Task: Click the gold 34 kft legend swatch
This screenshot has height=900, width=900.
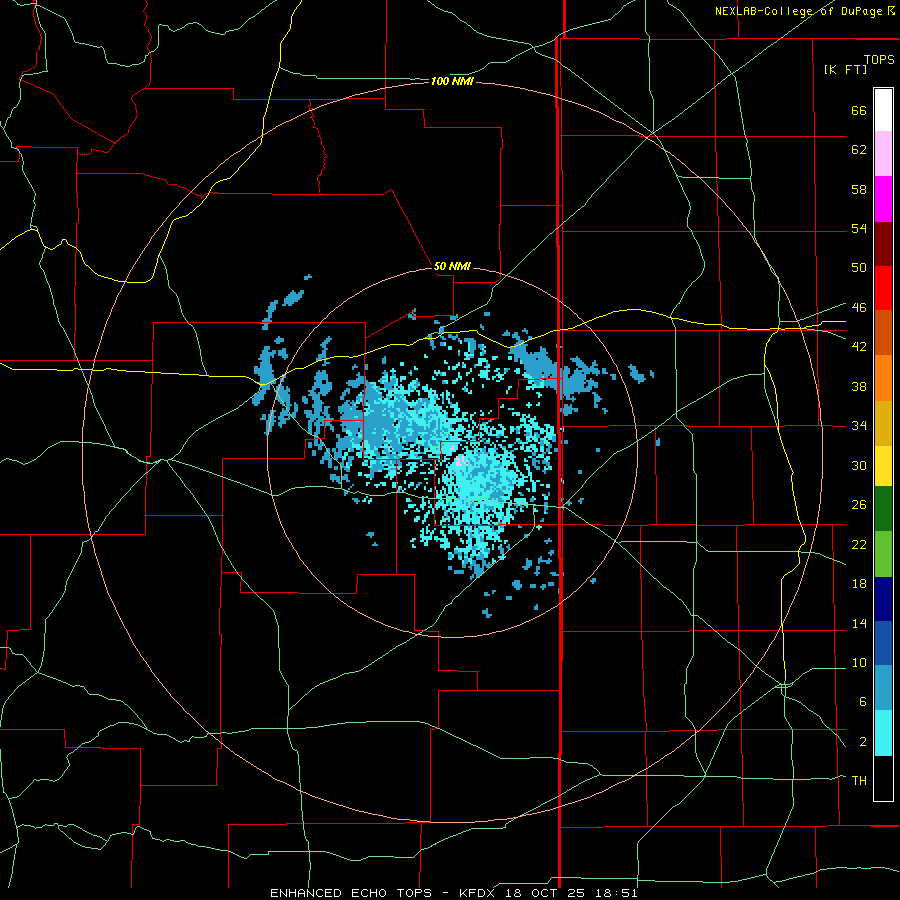Action: [883, 423]
